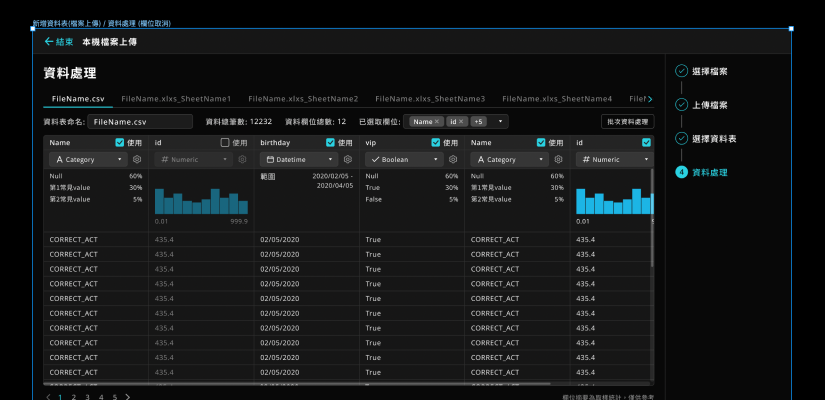Go to previous page with the left arrow
The image size is (825, 400).
pos(48,397)
